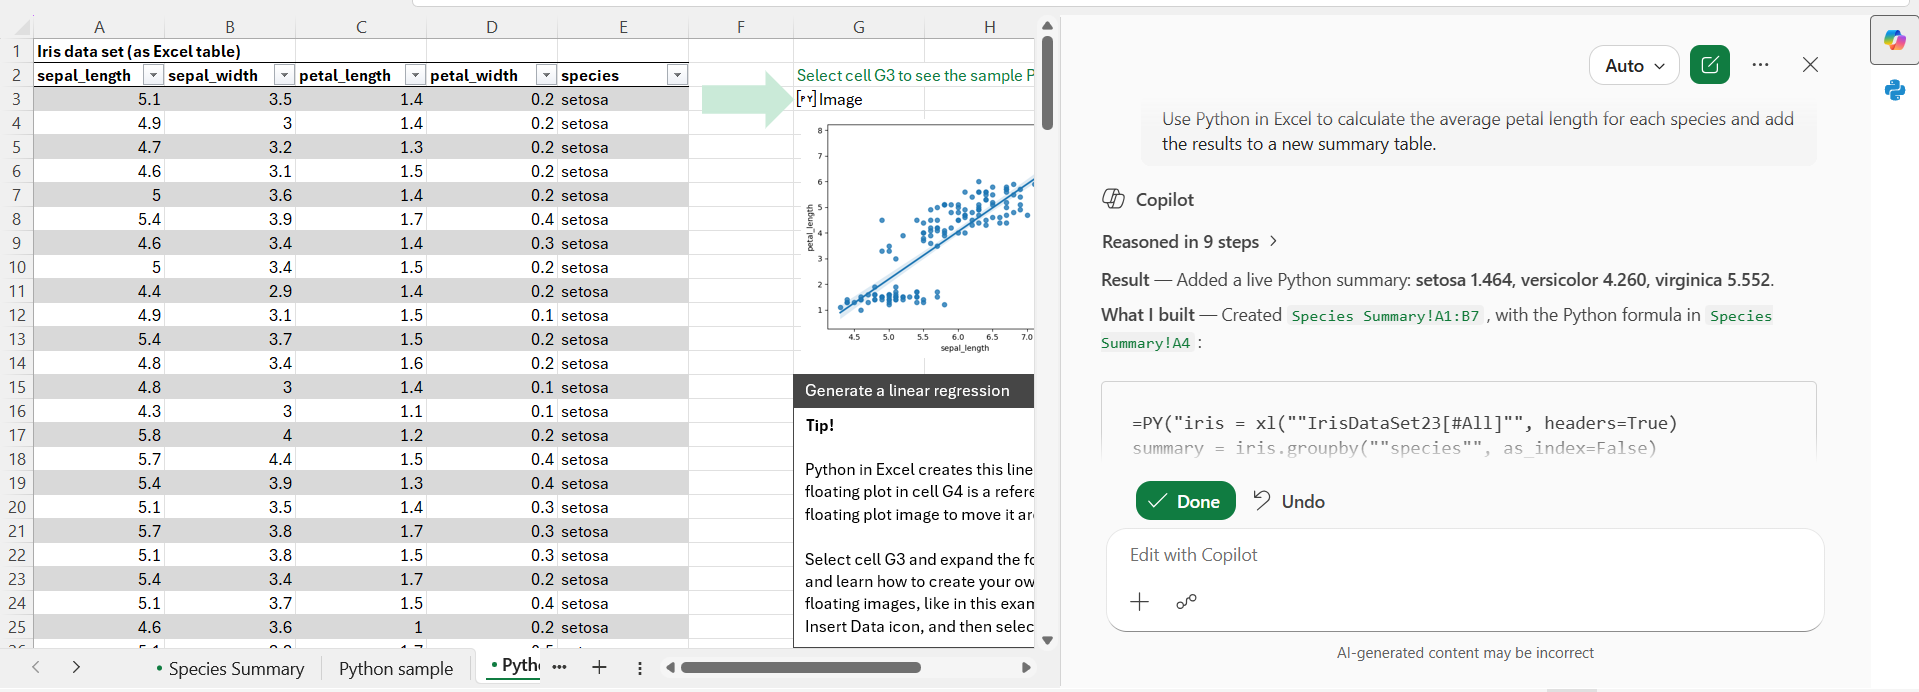Screen dimensions: 1919x692
Task: Open the sheet tab overflow ellipsis
Action: (x=560, y=667)
